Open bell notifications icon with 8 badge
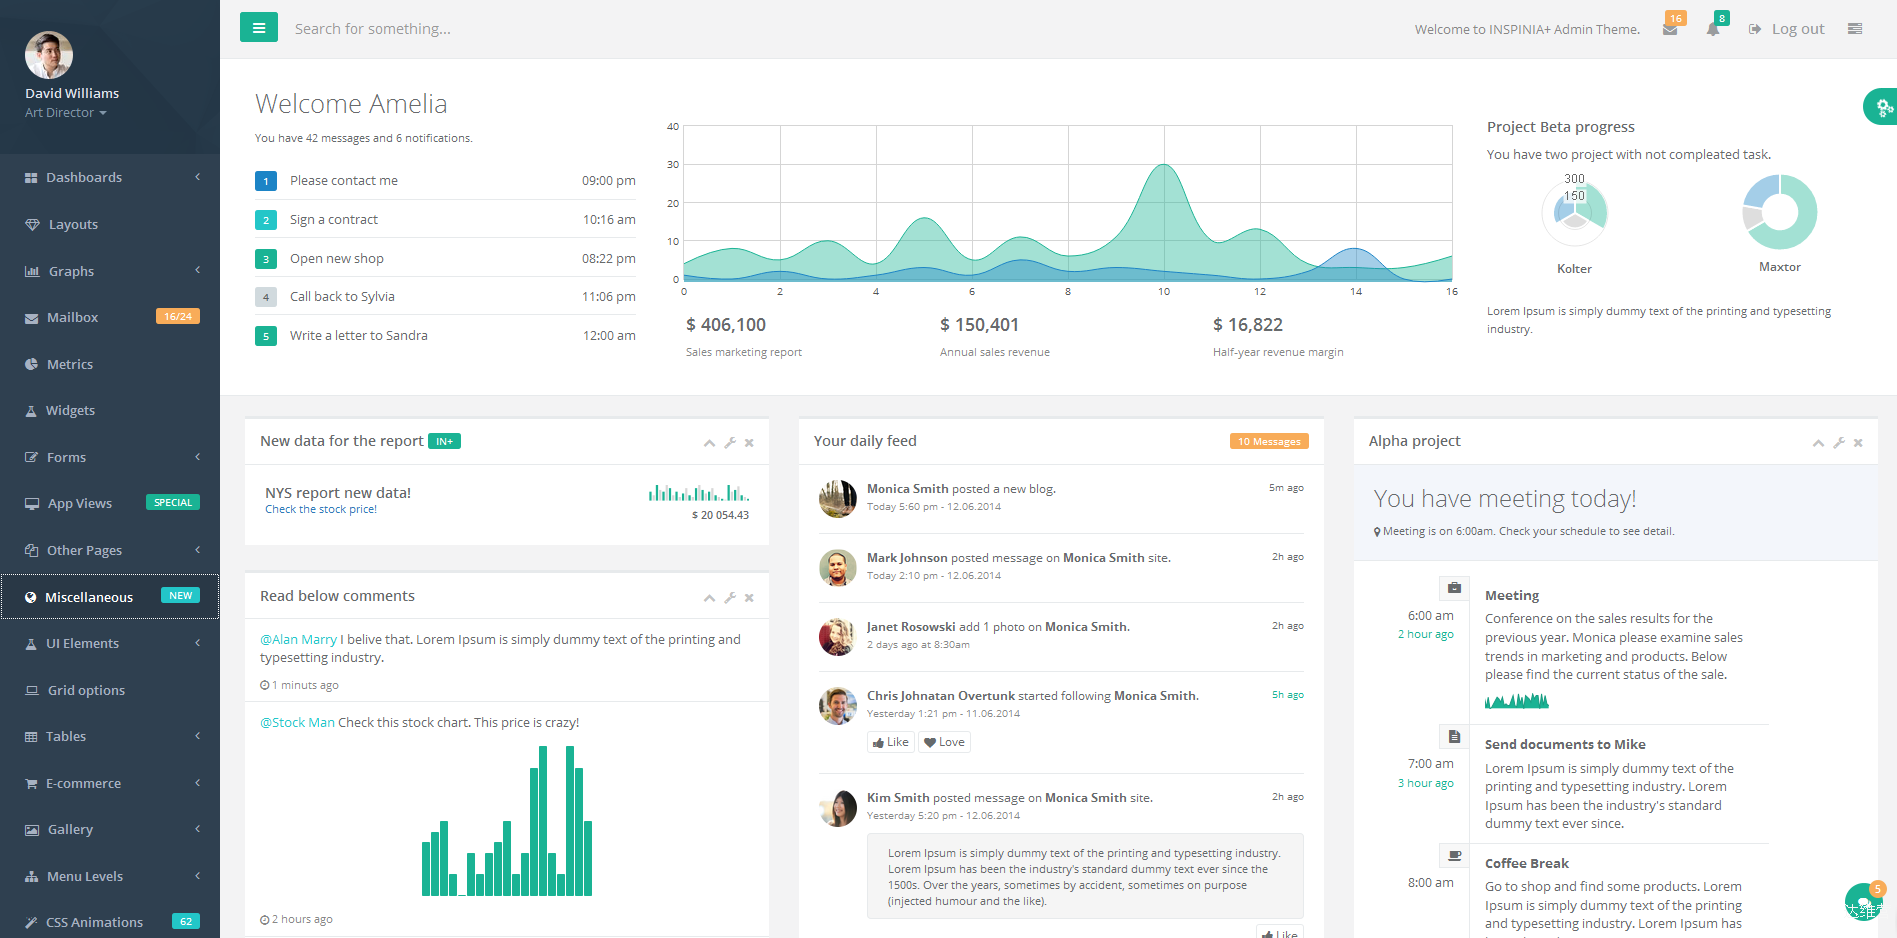The width and height of the screenshot is (1897, 938). [1713, 29]
